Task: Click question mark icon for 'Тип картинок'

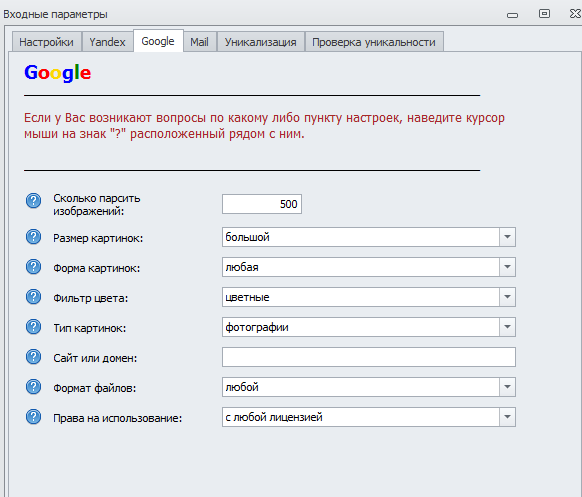Action: (x=33, y=327)
